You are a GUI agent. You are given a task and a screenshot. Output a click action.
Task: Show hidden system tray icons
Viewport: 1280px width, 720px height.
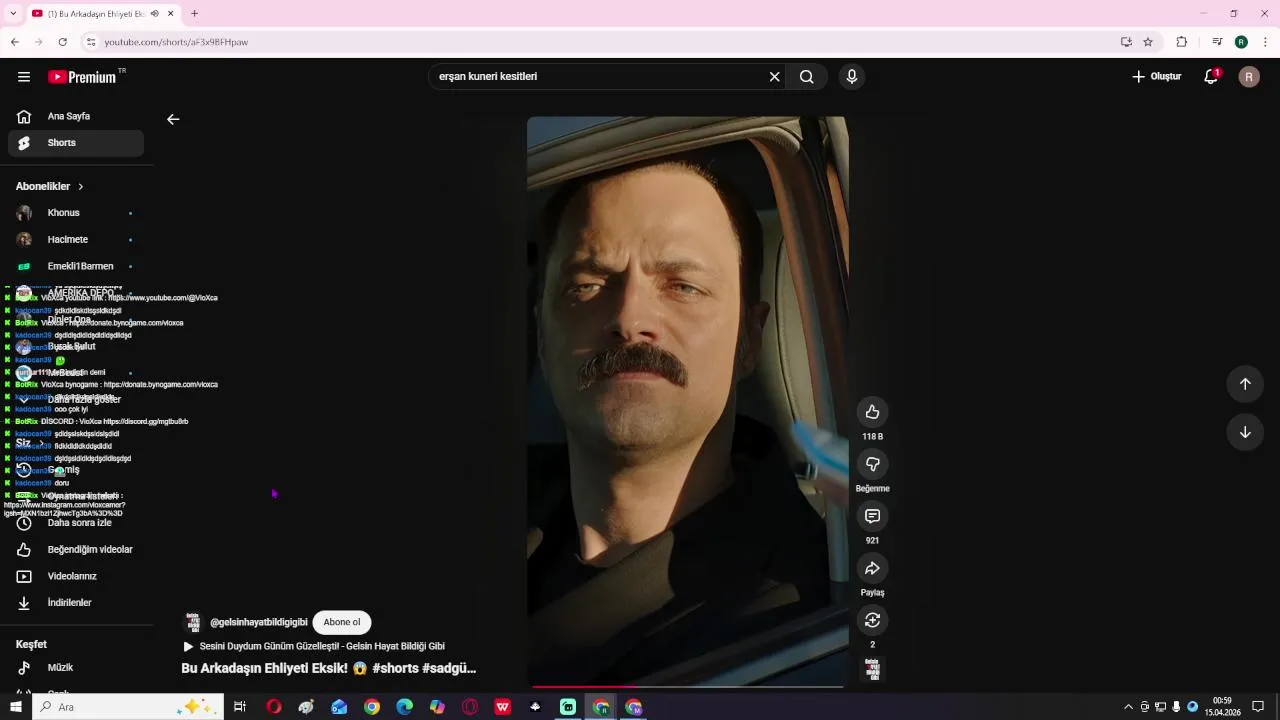click(1129, 707)
